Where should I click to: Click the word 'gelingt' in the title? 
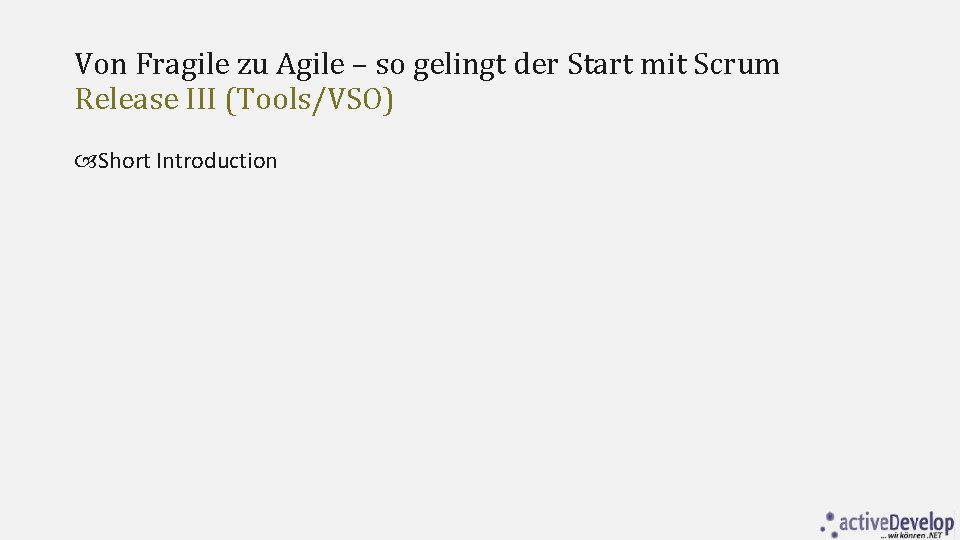point(459,66)
